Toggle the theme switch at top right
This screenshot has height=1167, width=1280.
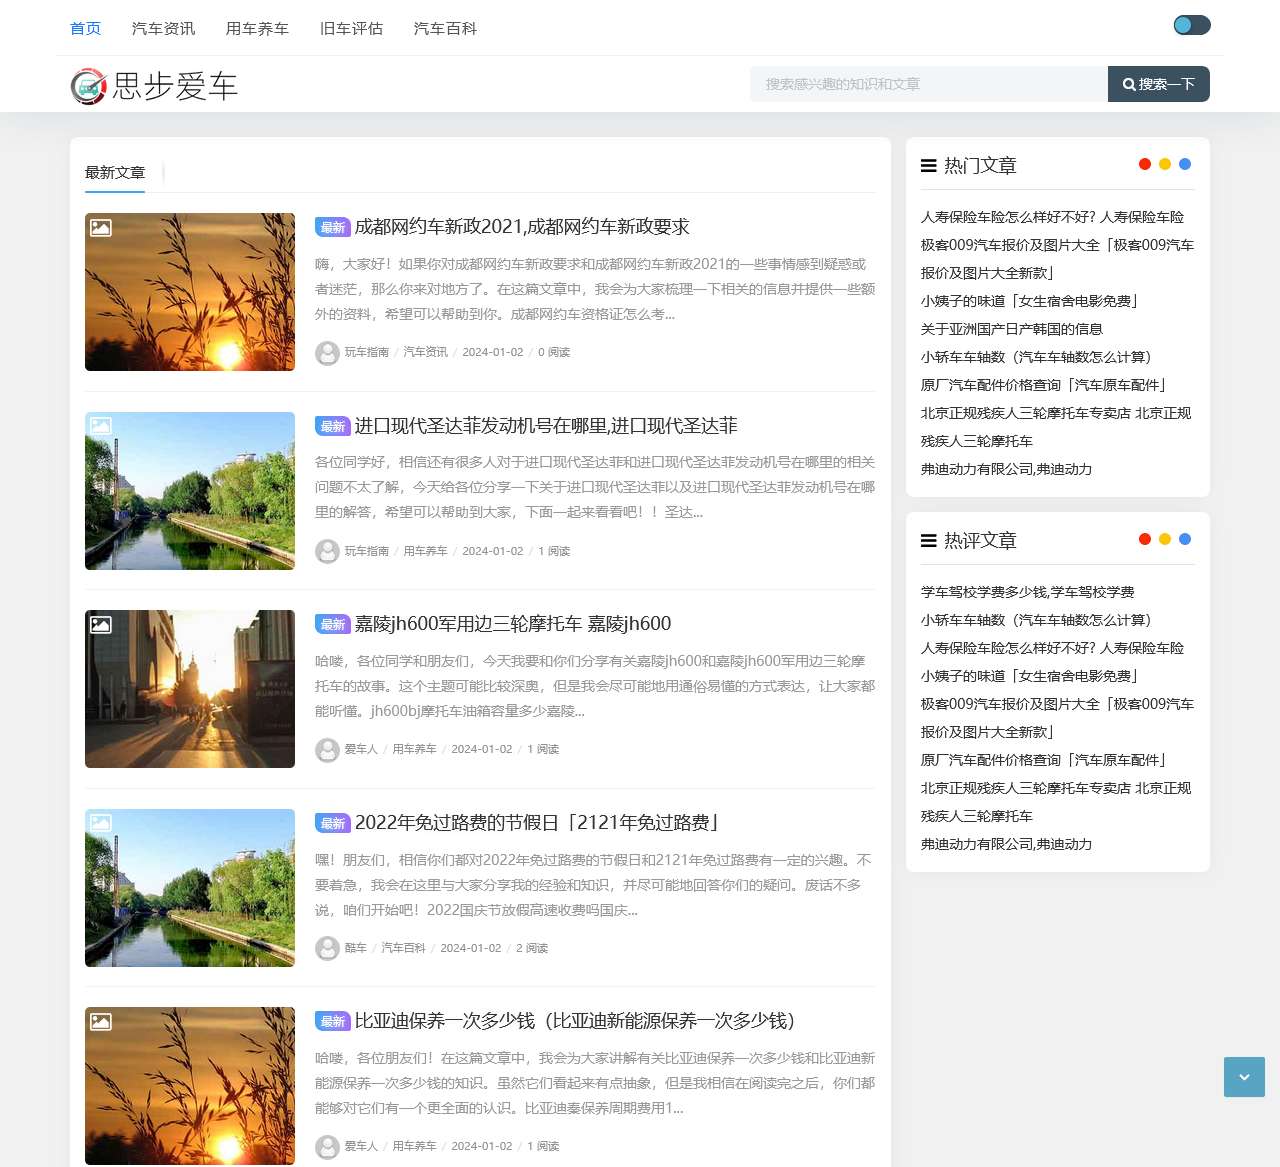tap(1191, 24)
